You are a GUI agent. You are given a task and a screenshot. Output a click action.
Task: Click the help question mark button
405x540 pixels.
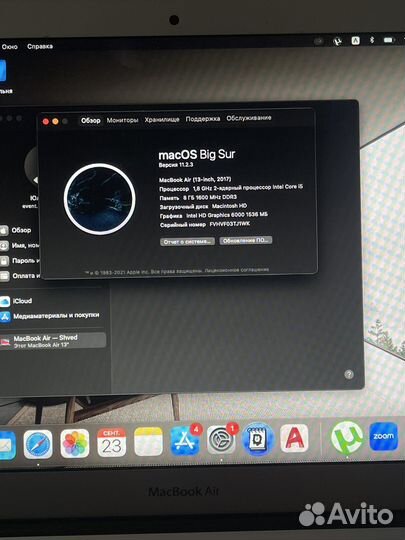pyautogui.click(x=349, y=374)
